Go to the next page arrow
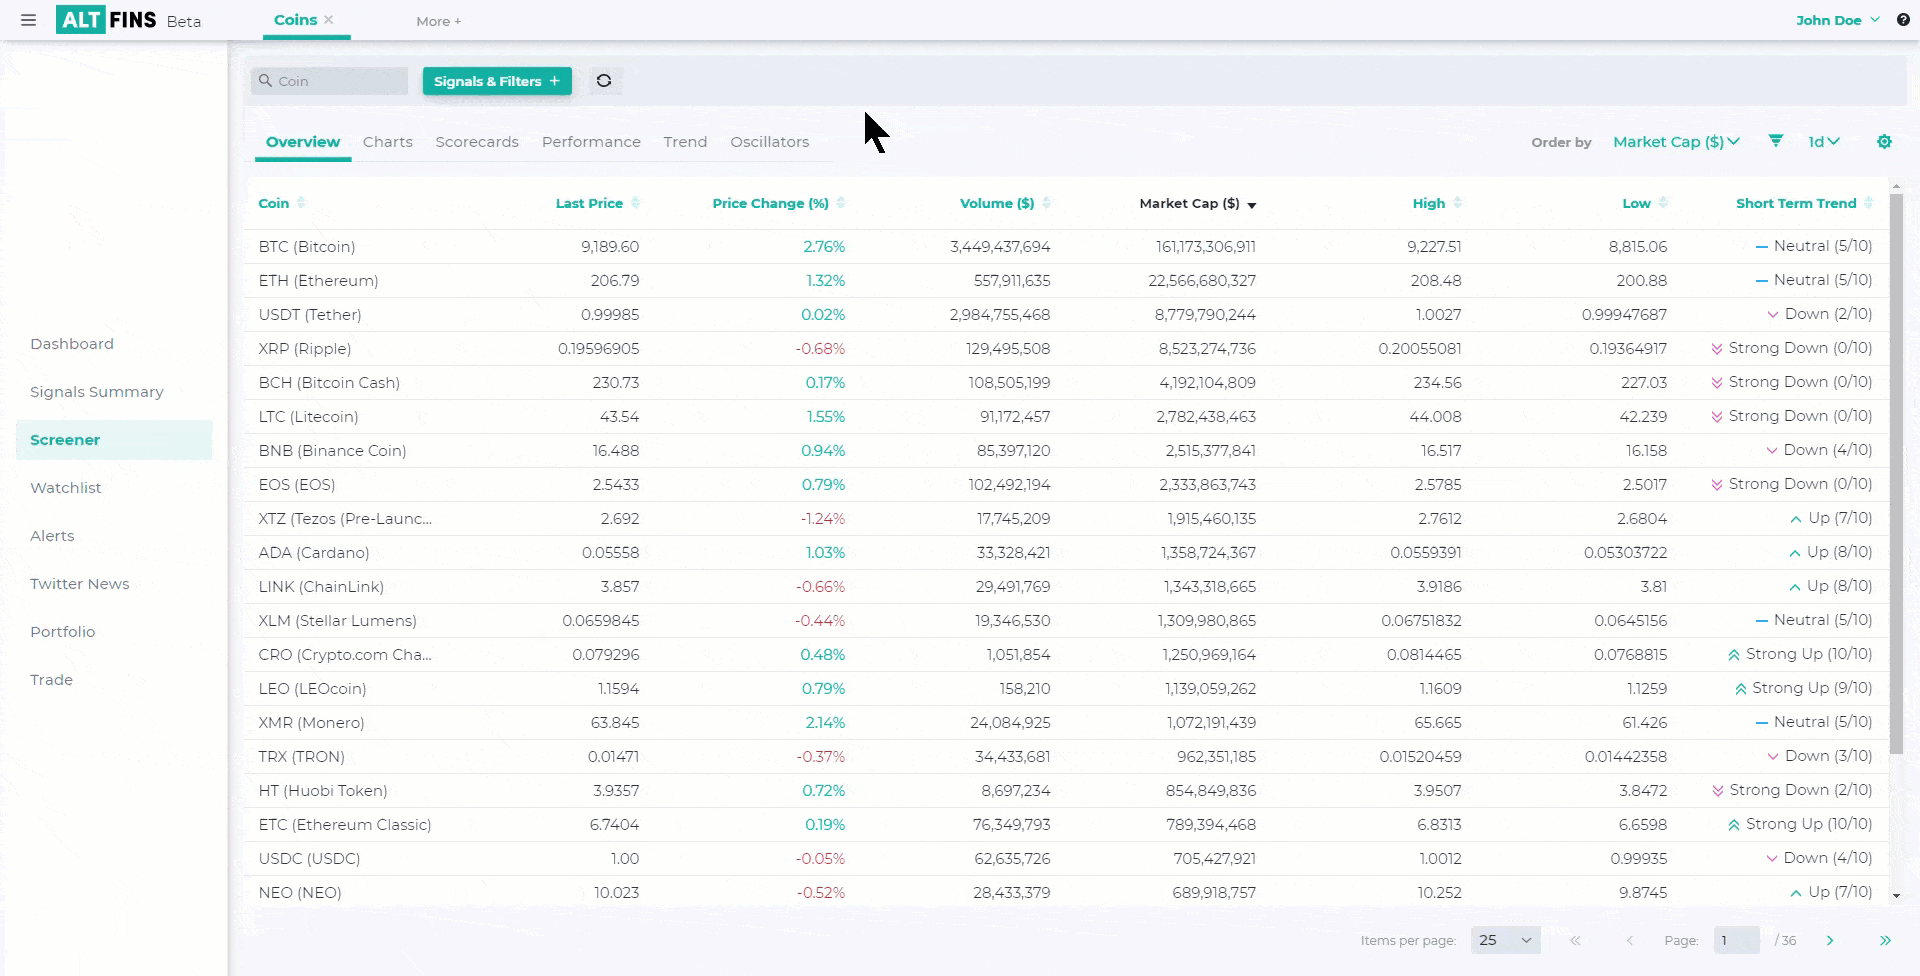 pyautogui.click(x=1830, y=940)
